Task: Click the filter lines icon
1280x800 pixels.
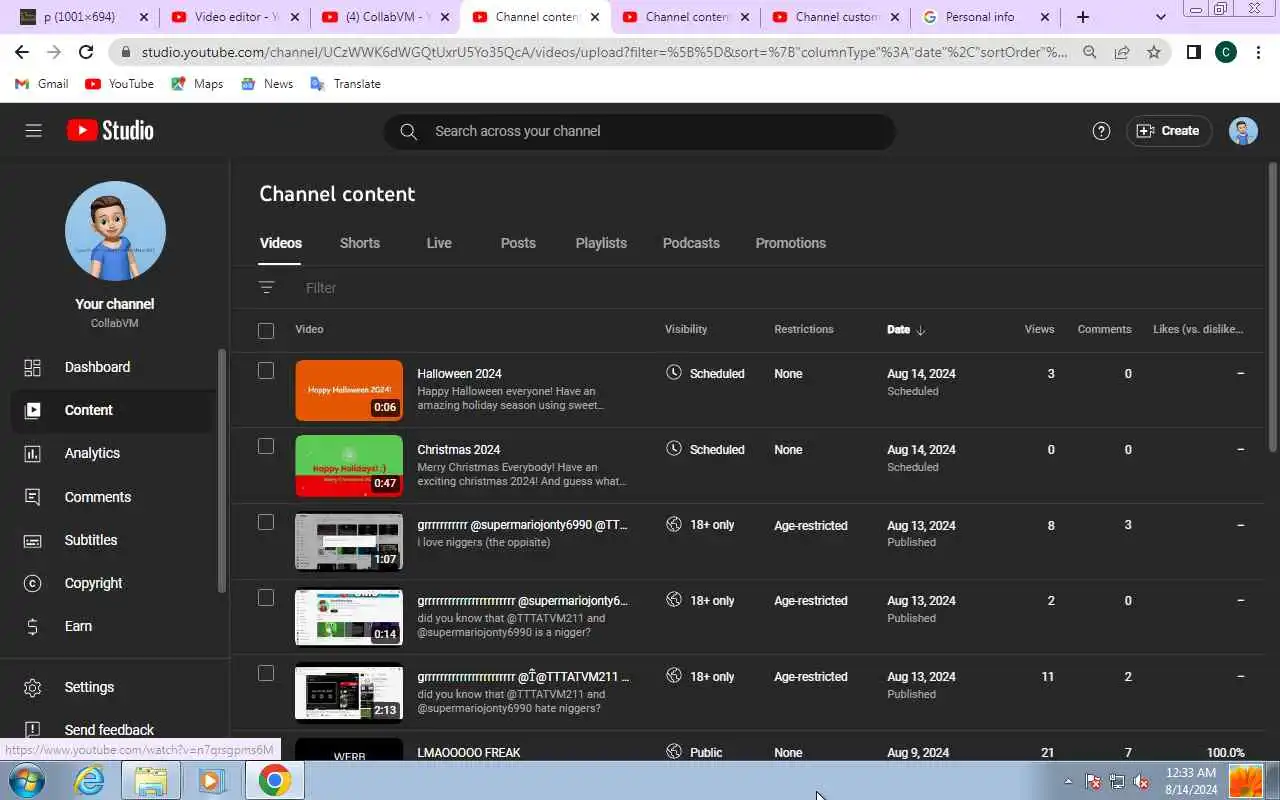Action: 266,288
